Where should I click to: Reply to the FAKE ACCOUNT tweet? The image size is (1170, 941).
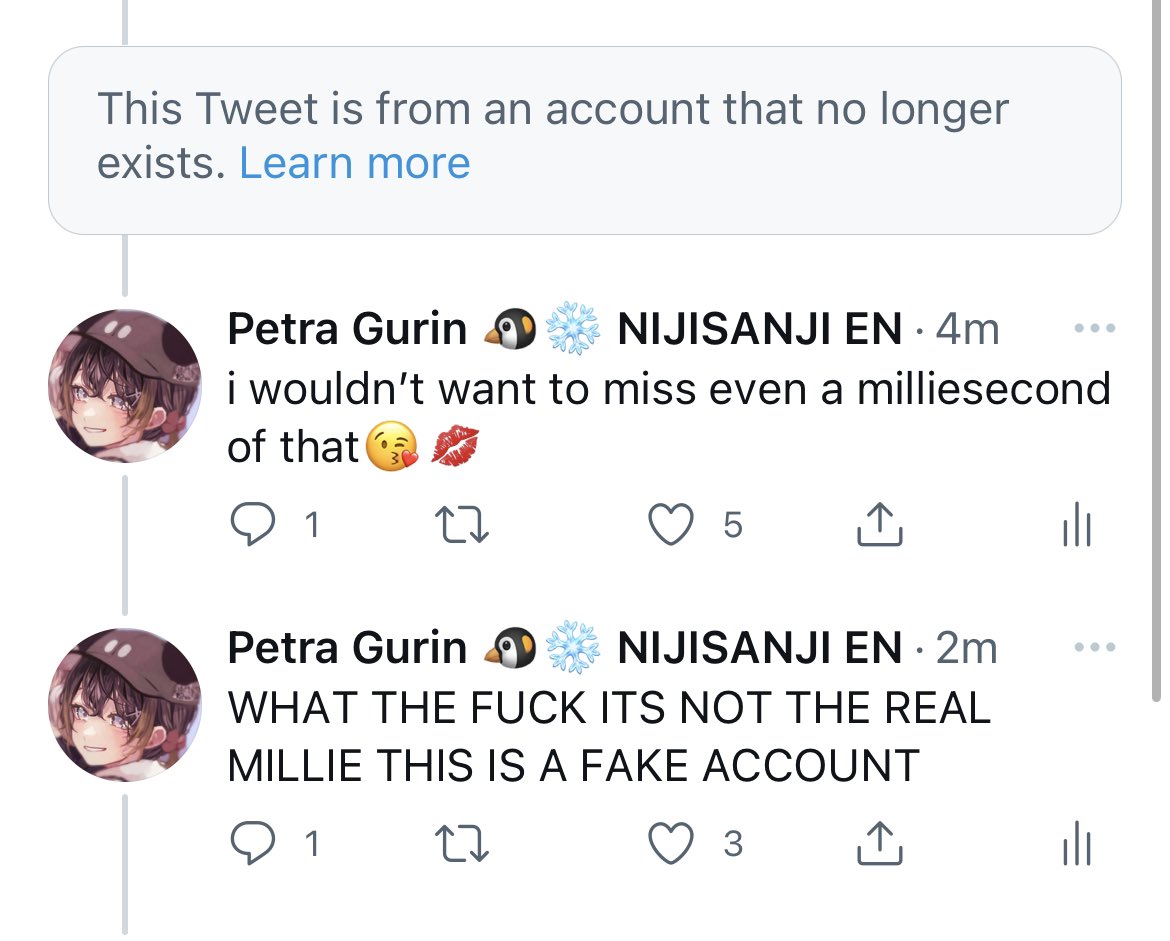pyautogui.click(x=252, y=843)
